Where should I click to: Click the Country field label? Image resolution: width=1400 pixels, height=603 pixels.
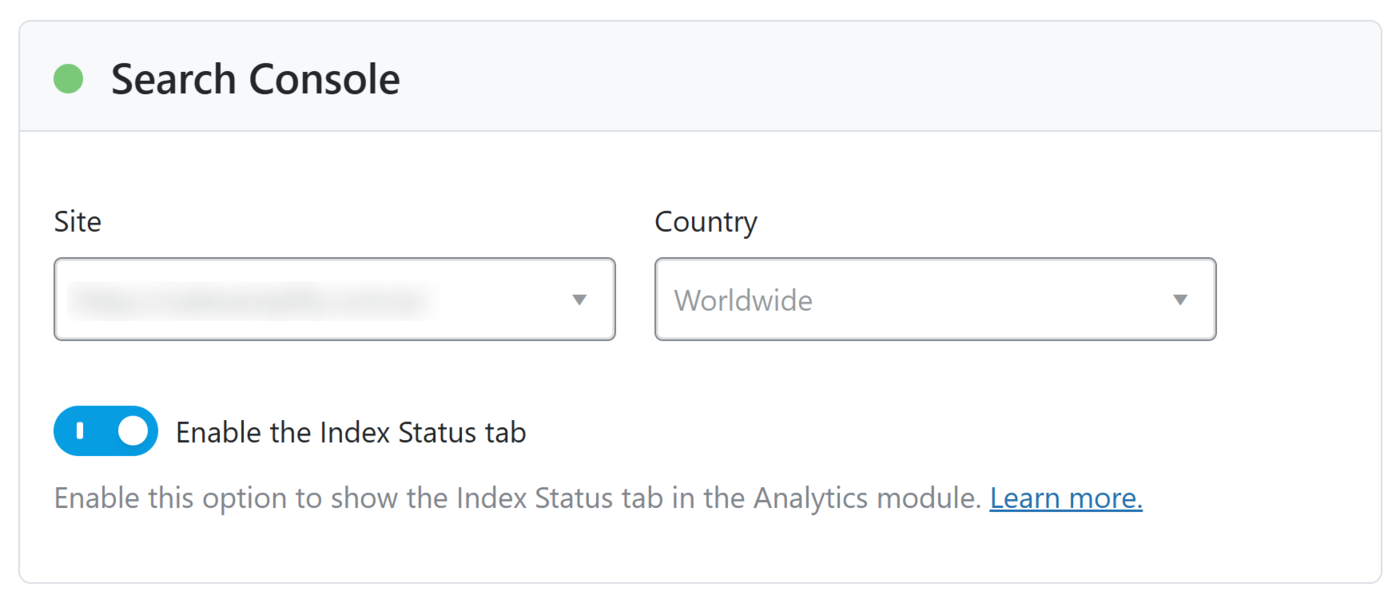[x=706, y=221]
